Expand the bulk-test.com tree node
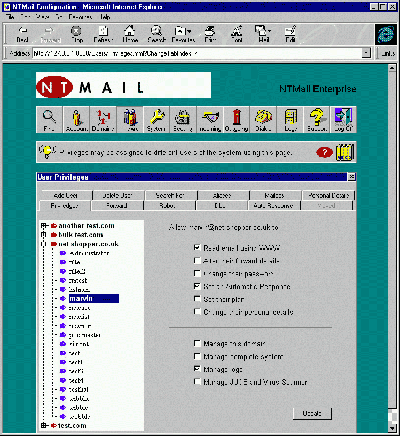The width and height of the screenshot is (400, 436). [x=43, y=235]
